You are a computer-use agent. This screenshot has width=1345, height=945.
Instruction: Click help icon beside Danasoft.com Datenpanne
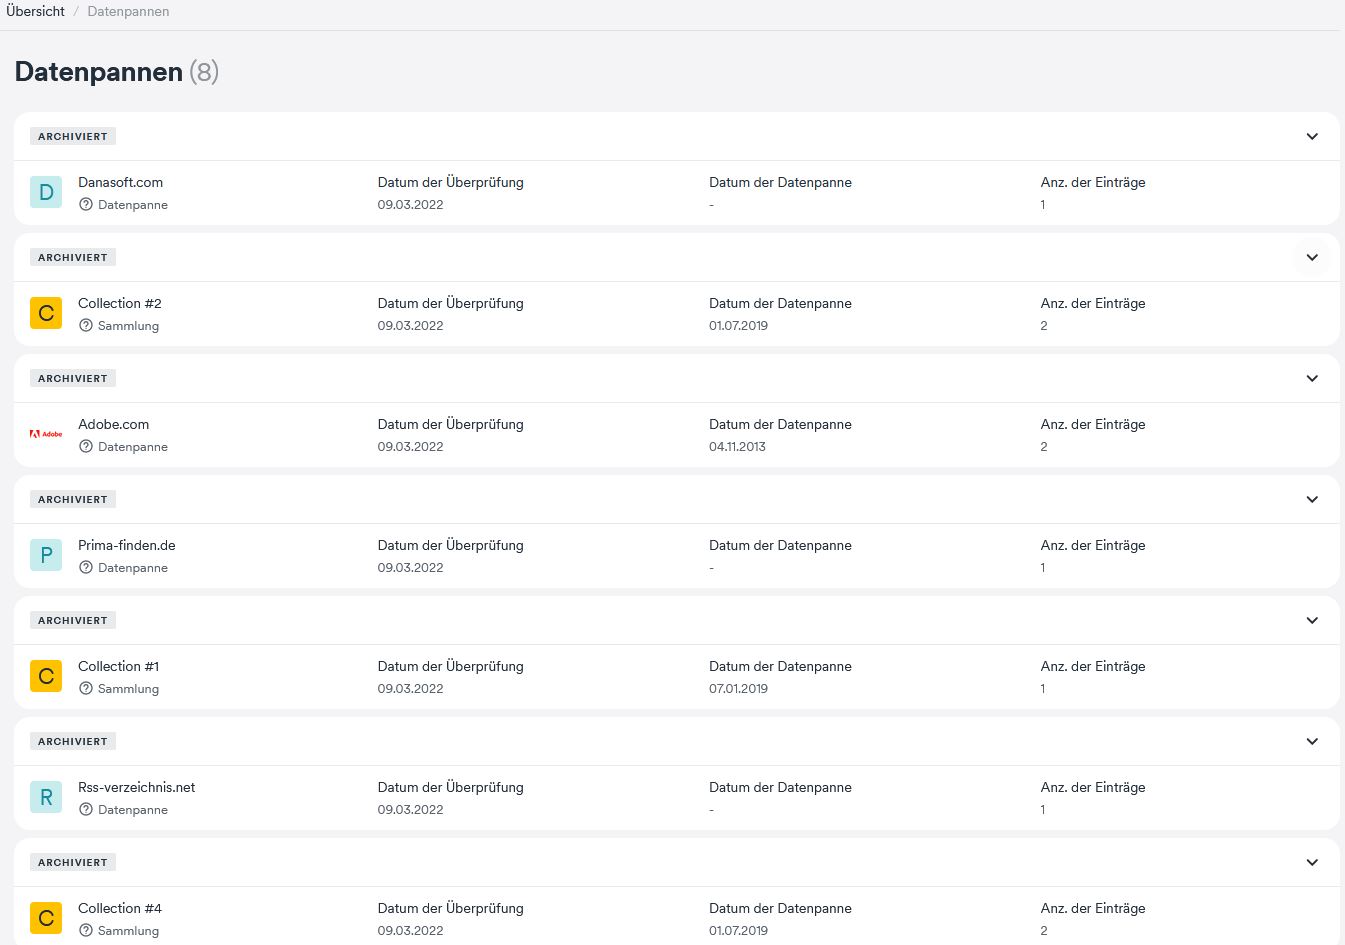pyautogui.click(x=86, y=205)
